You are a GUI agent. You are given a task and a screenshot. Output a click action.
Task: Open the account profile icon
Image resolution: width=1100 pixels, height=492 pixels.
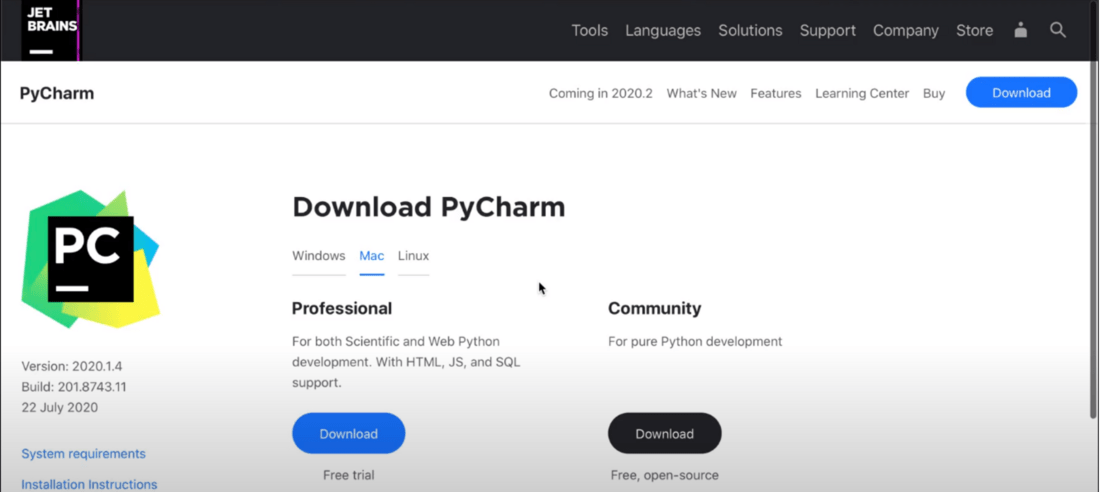[x=1021, y=30]
